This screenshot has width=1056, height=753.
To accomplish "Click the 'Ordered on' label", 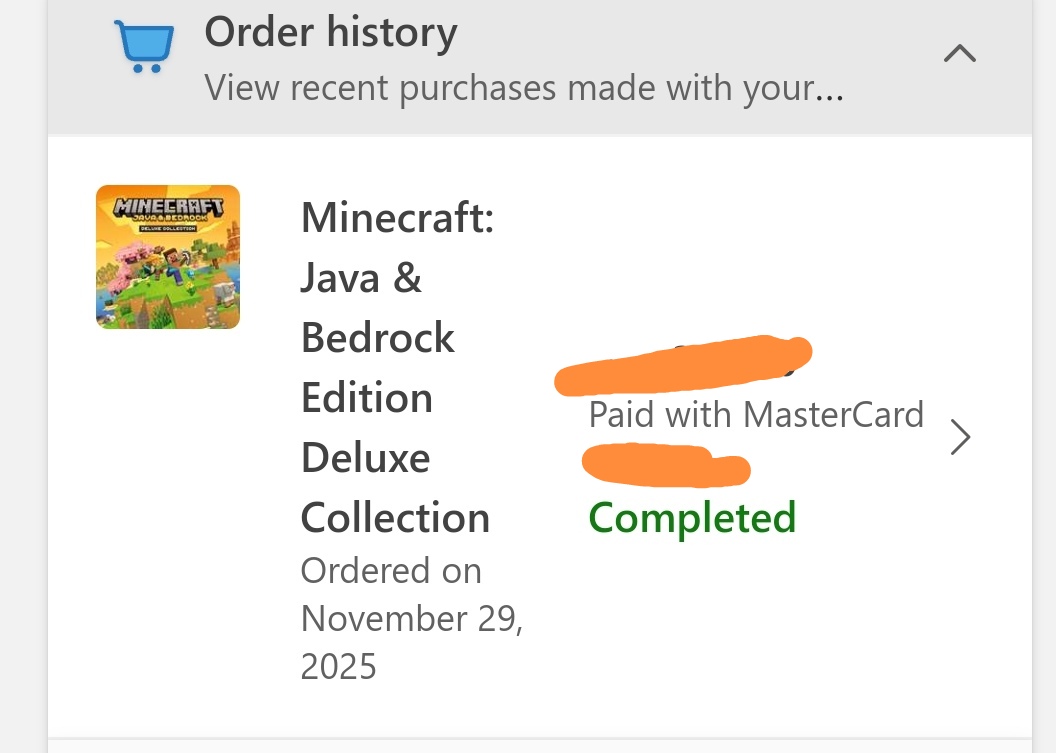I will [x=391, y=571].
